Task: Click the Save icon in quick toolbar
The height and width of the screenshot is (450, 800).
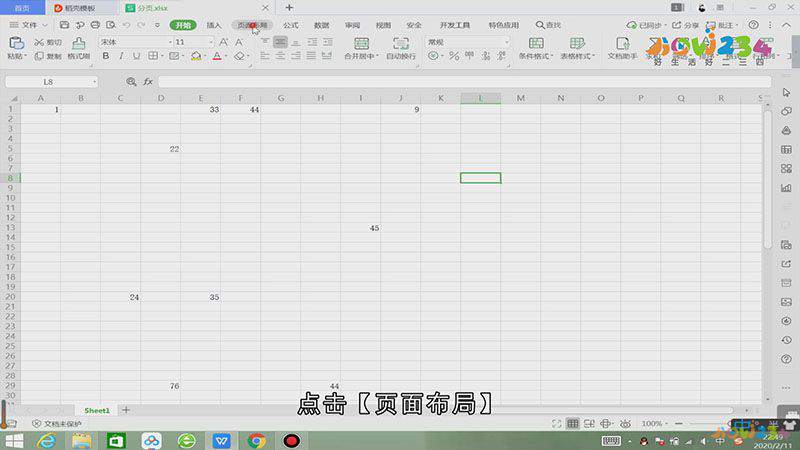Action: pyautogui.click(x=64, y=24)
